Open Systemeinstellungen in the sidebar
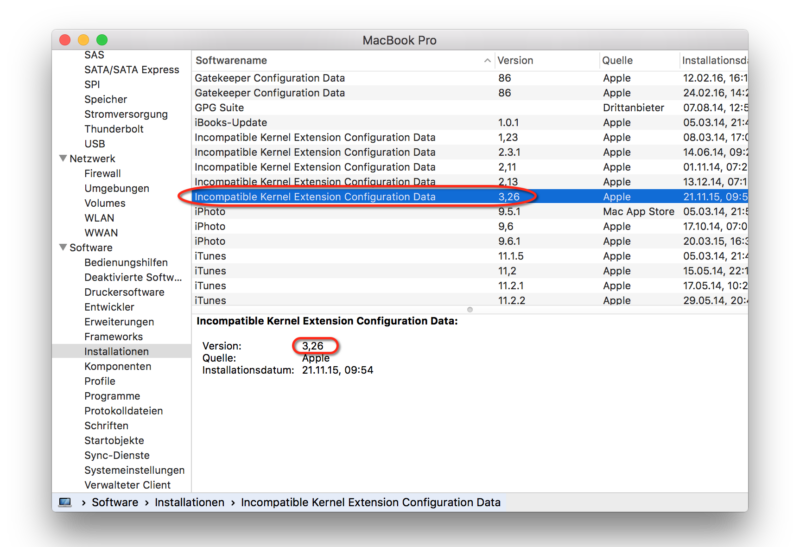 [x=135, y=469]
